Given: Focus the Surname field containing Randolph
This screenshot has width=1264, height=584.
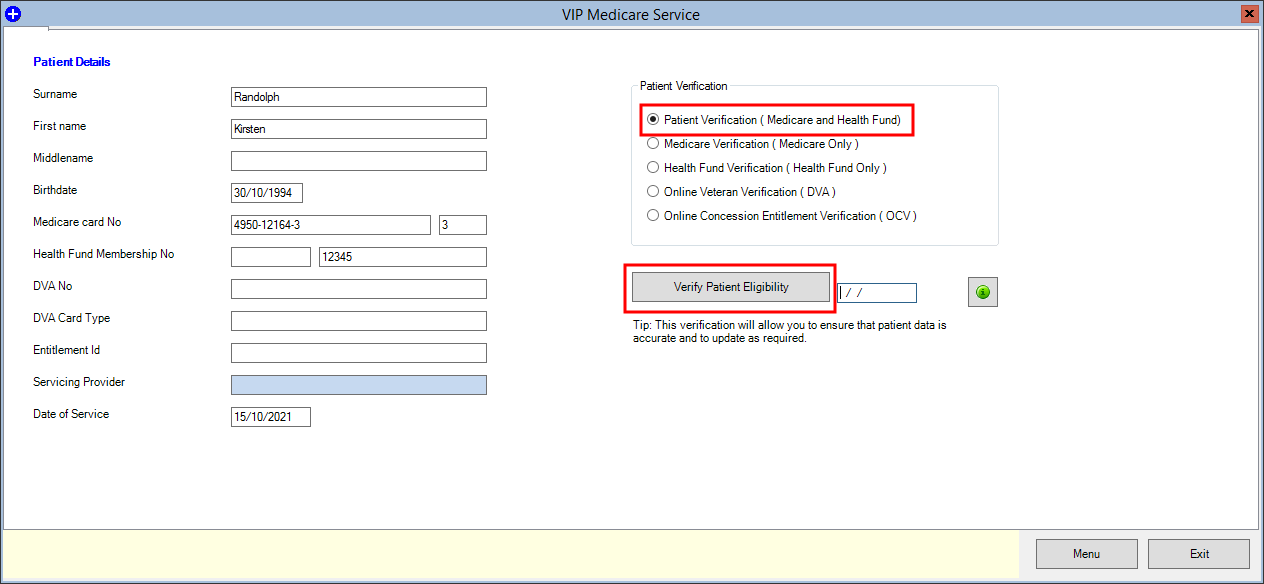Looking at the screenshot, I should [x=359, y=97].
